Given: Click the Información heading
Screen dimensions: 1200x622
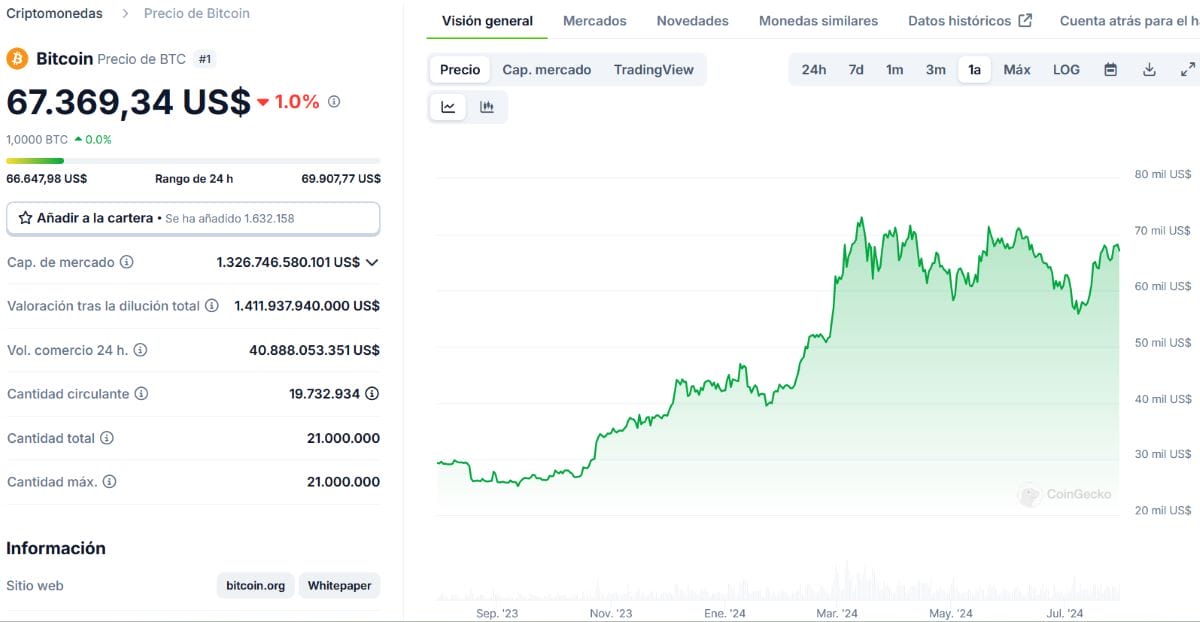Looking at the screenshot, I should coord(56,548).
